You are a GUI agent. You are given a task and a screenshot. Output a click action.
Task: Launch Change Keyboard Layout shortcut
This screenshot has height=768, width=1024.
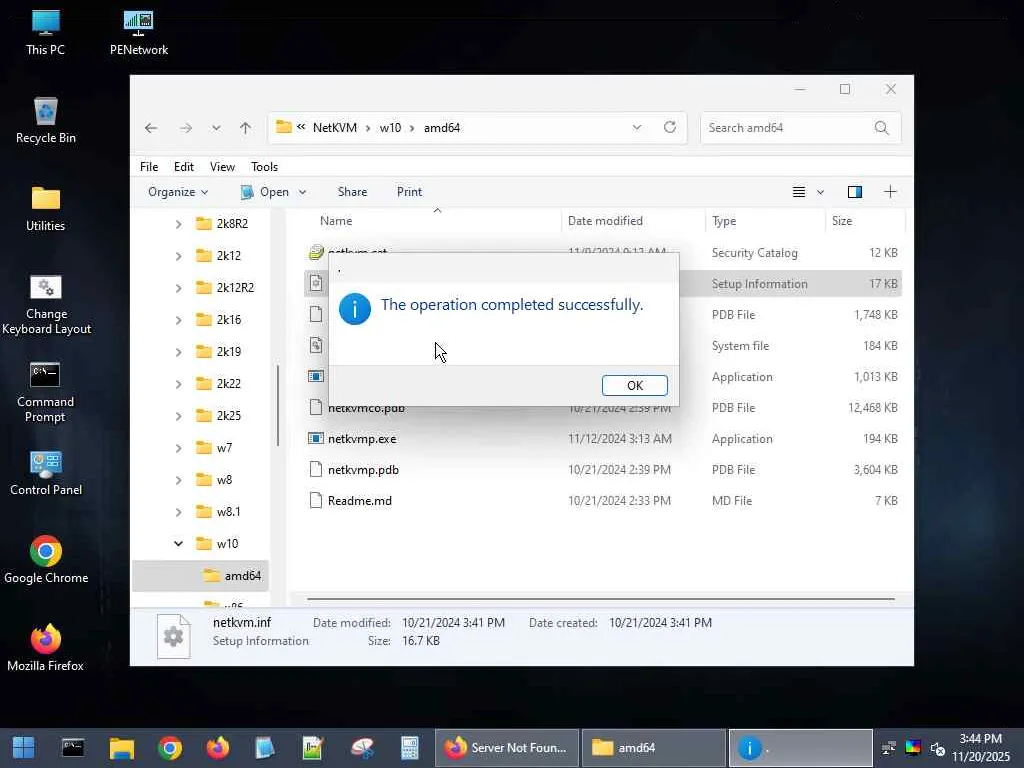pos(46,305)
